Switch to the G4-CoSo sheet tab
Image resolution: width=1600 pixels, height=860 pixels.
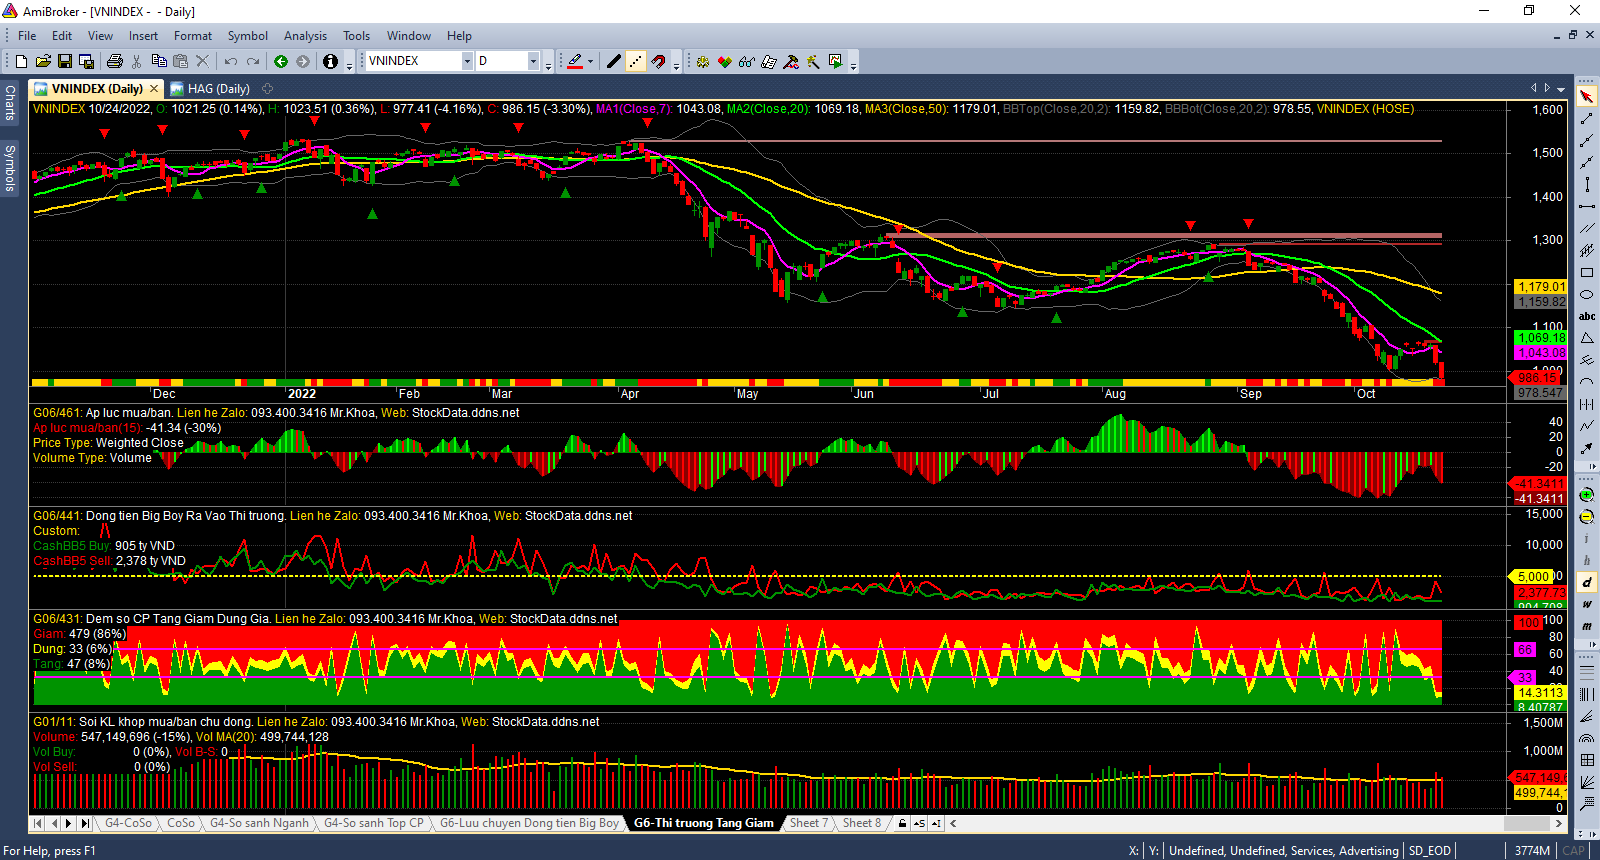[x=128, y=823]
